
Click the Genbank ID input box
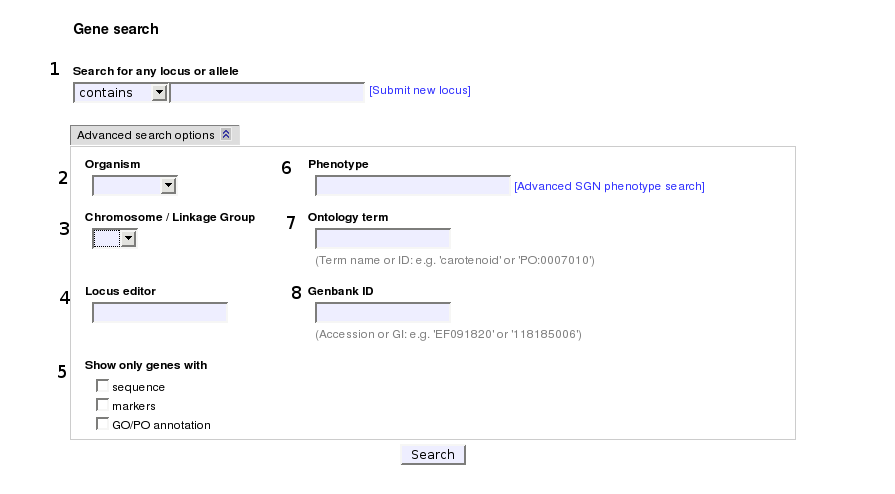(383, 312)
